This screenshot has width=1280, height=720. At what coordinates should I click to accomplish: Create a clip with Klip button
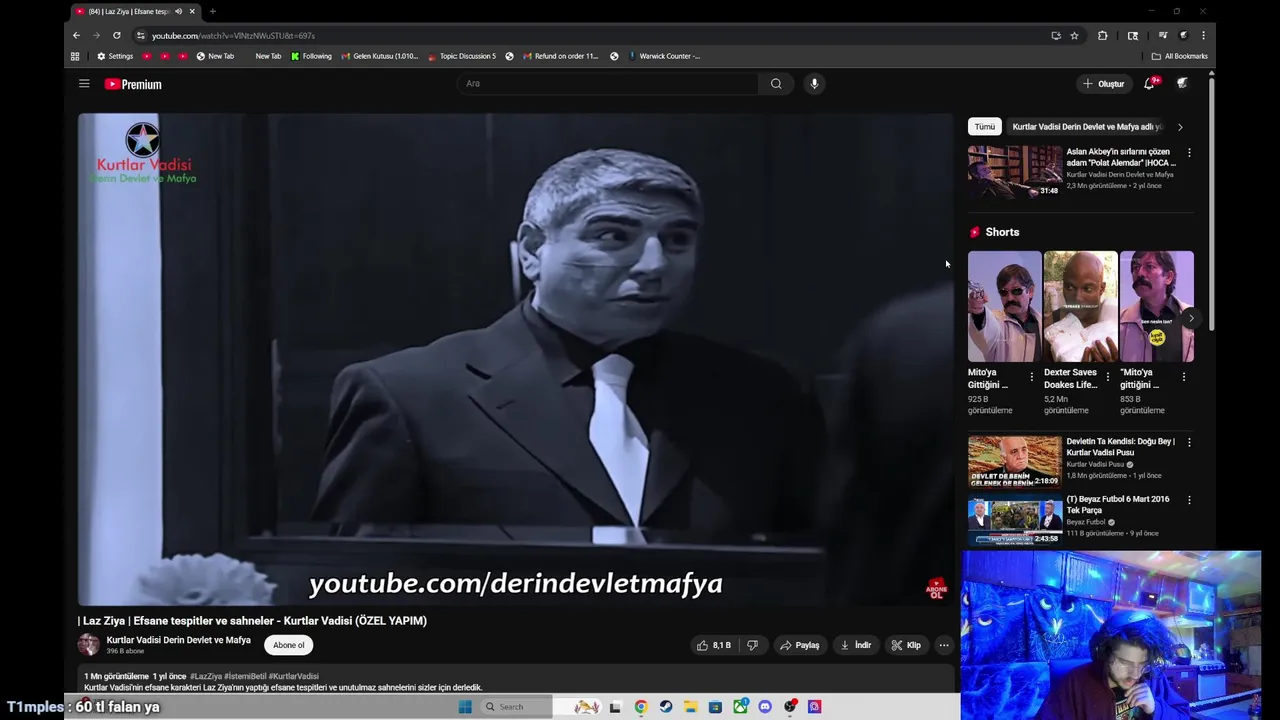click(x=906, y=645)
